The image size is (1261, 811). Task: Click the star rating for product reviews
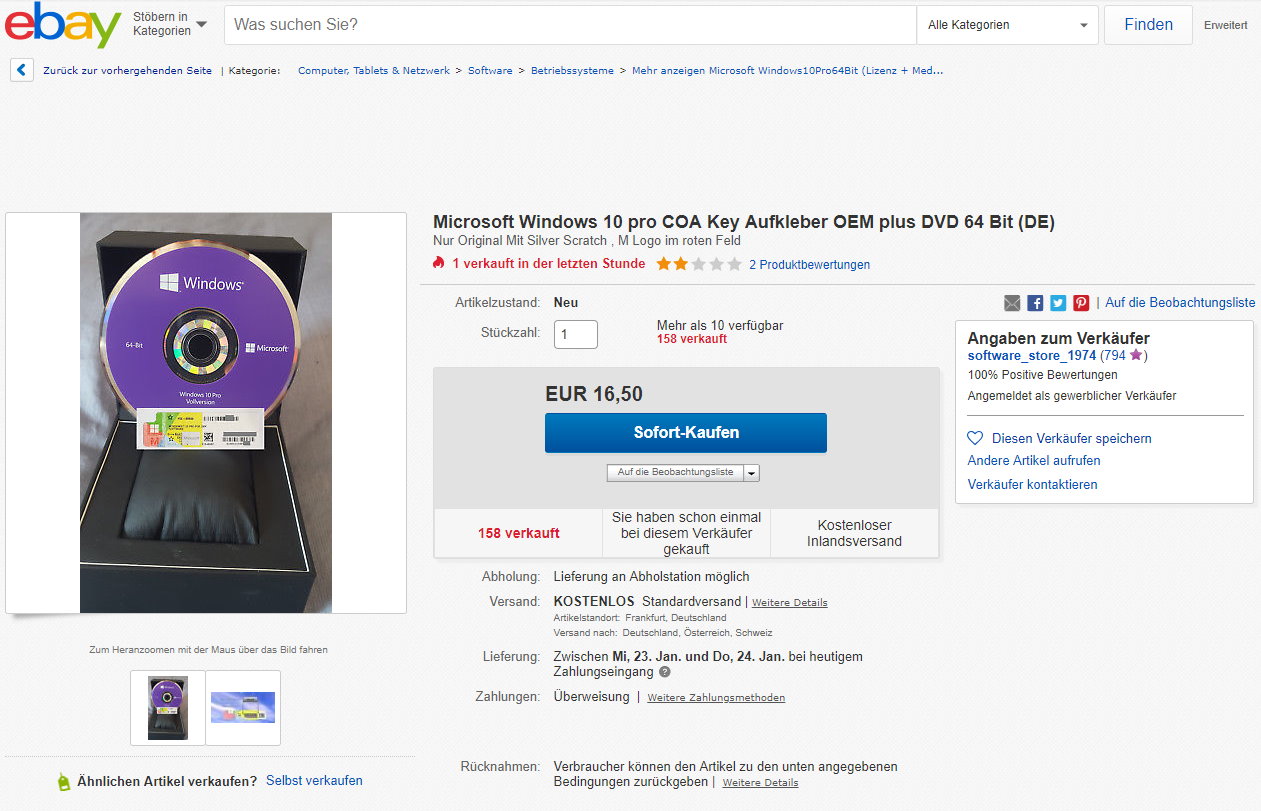point(699,264)
